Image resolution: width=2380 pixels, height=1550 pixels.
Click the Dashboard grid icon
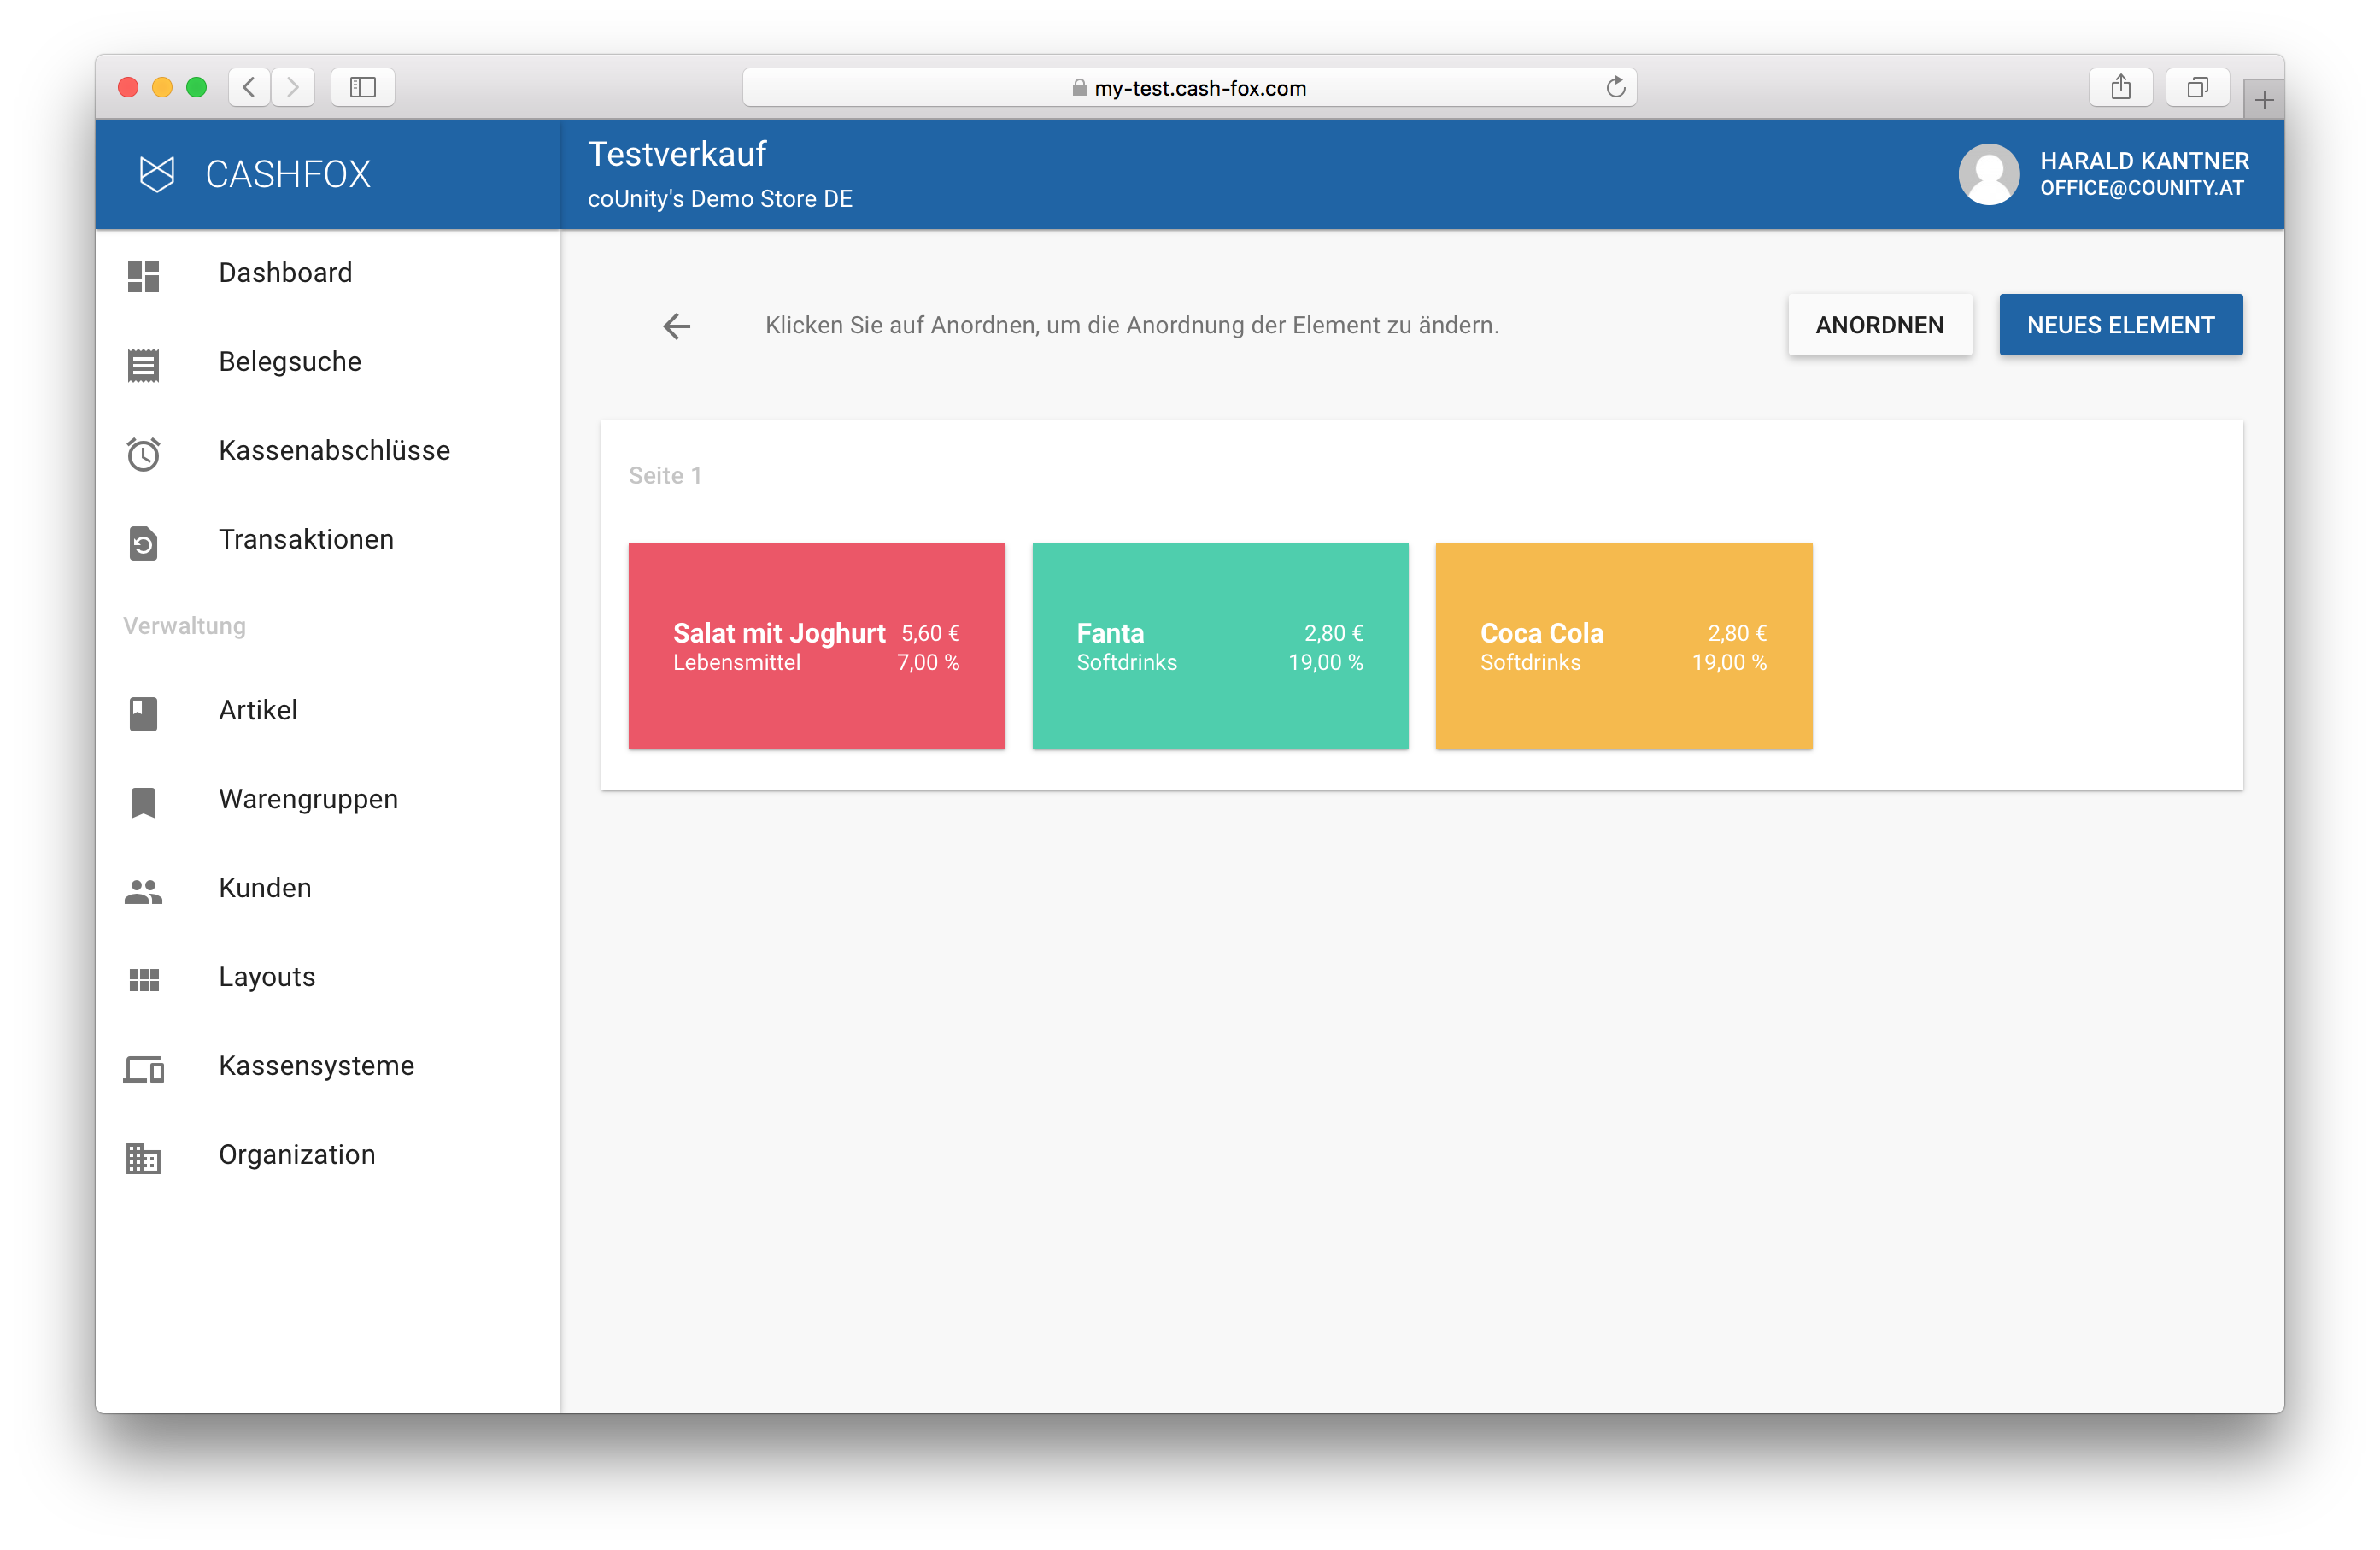point(143,276)
